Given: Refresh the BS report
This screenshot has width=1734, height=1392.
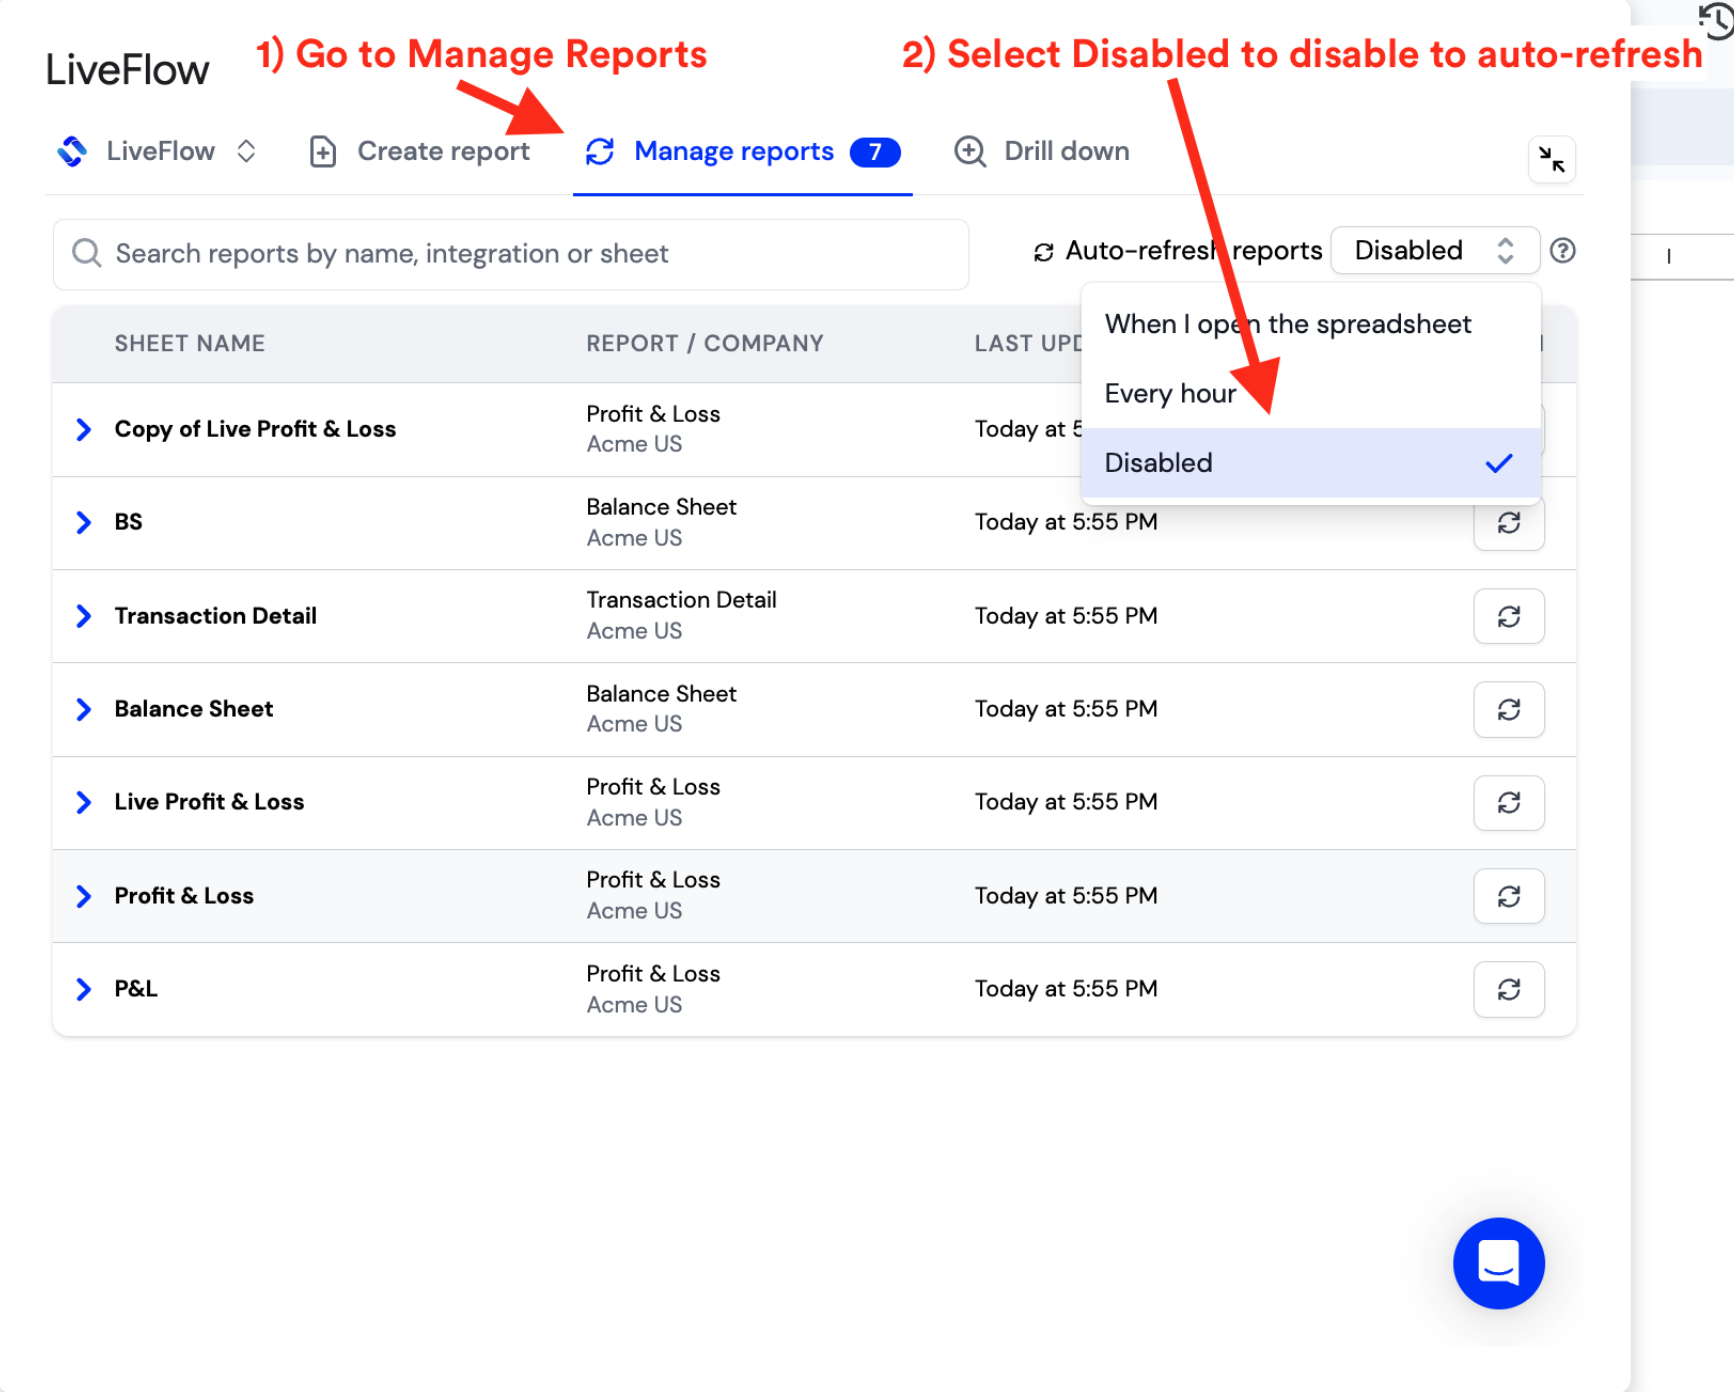Looking at the screenshot, I should pyautogui.click(x=1509, y=523).
